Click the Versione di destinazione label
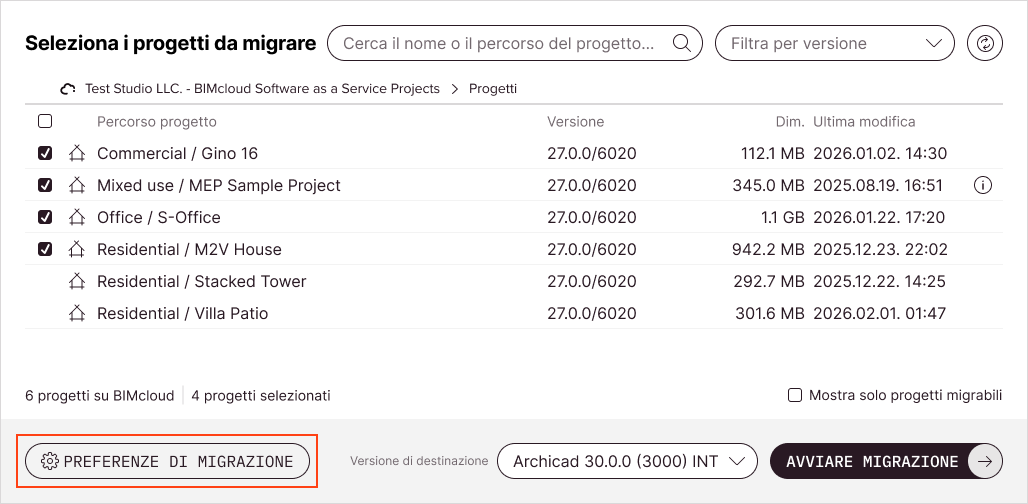This screenshot has width=1028, height=504. click(x=419, y=461)
